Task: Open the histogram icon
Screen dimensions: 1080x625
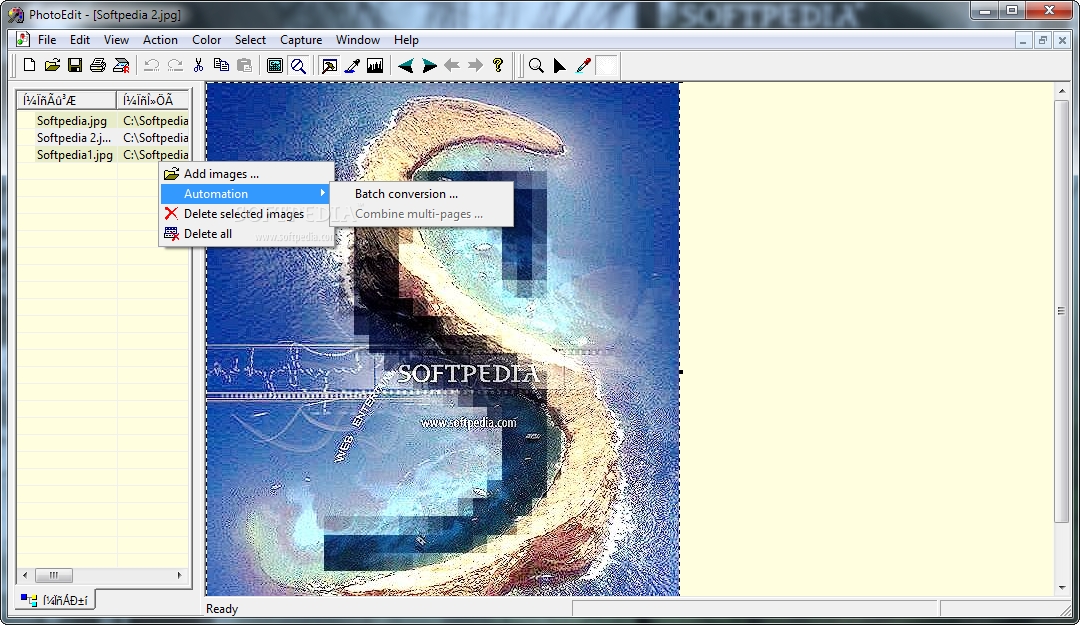Action: (375, 65)
